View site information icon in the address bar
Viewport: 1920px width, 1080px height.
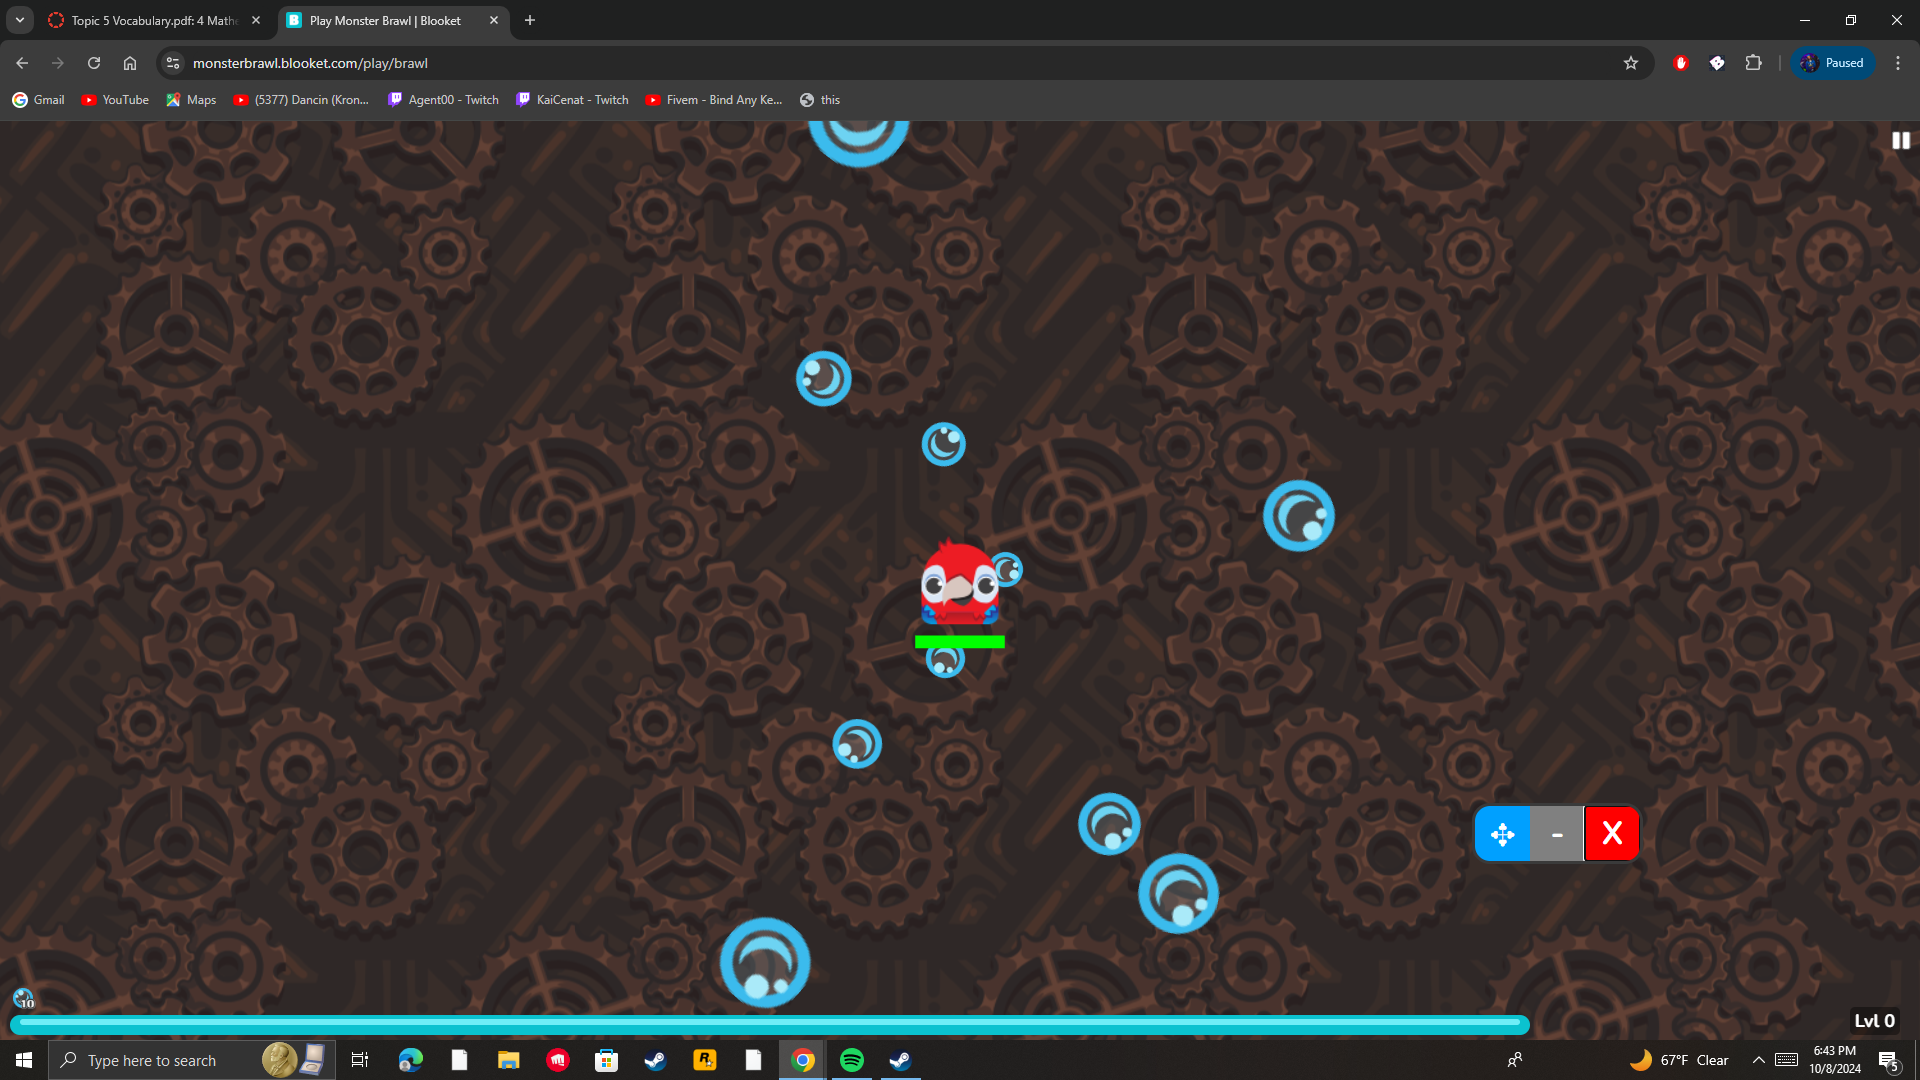click(173, 63)
